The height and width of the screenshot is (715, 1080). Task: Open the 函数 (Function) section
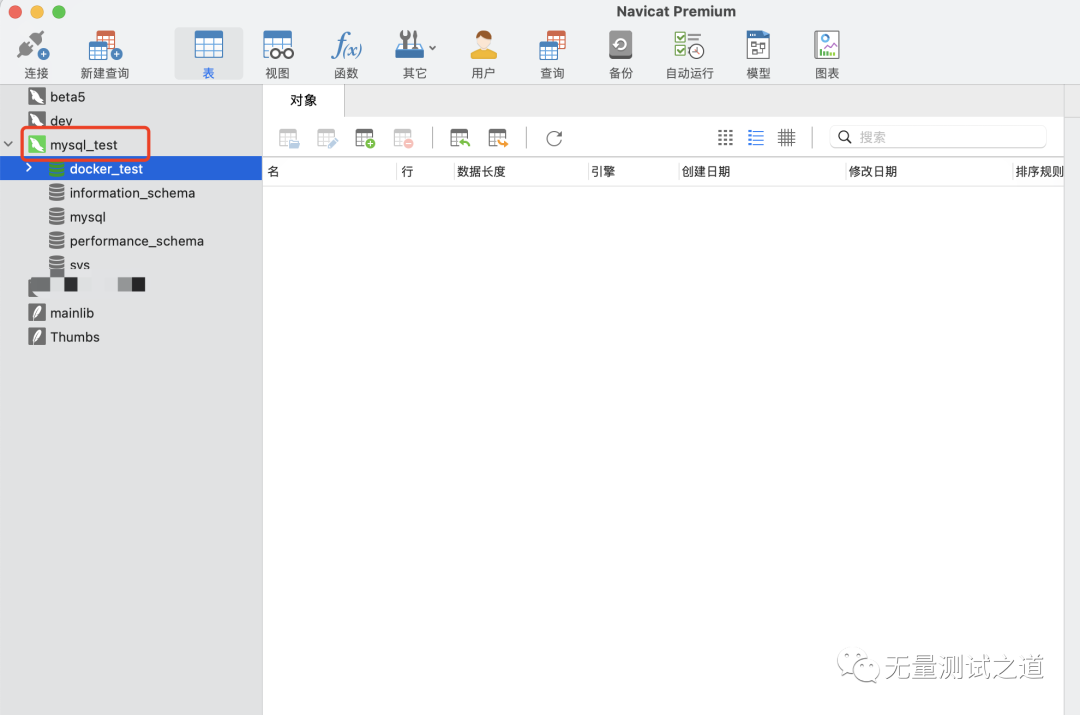click(x=346, y=54)
